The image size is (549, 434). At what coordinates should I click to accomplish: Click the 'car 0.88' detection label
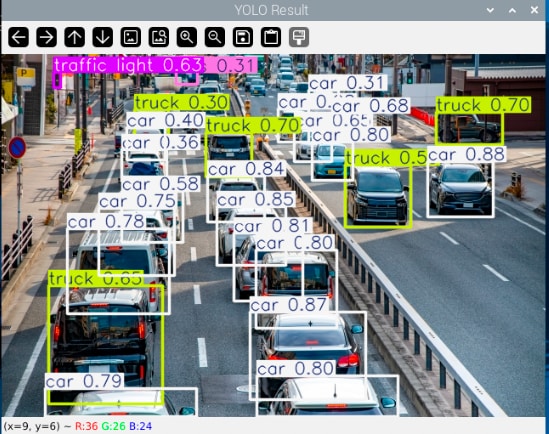pos(467,154)
